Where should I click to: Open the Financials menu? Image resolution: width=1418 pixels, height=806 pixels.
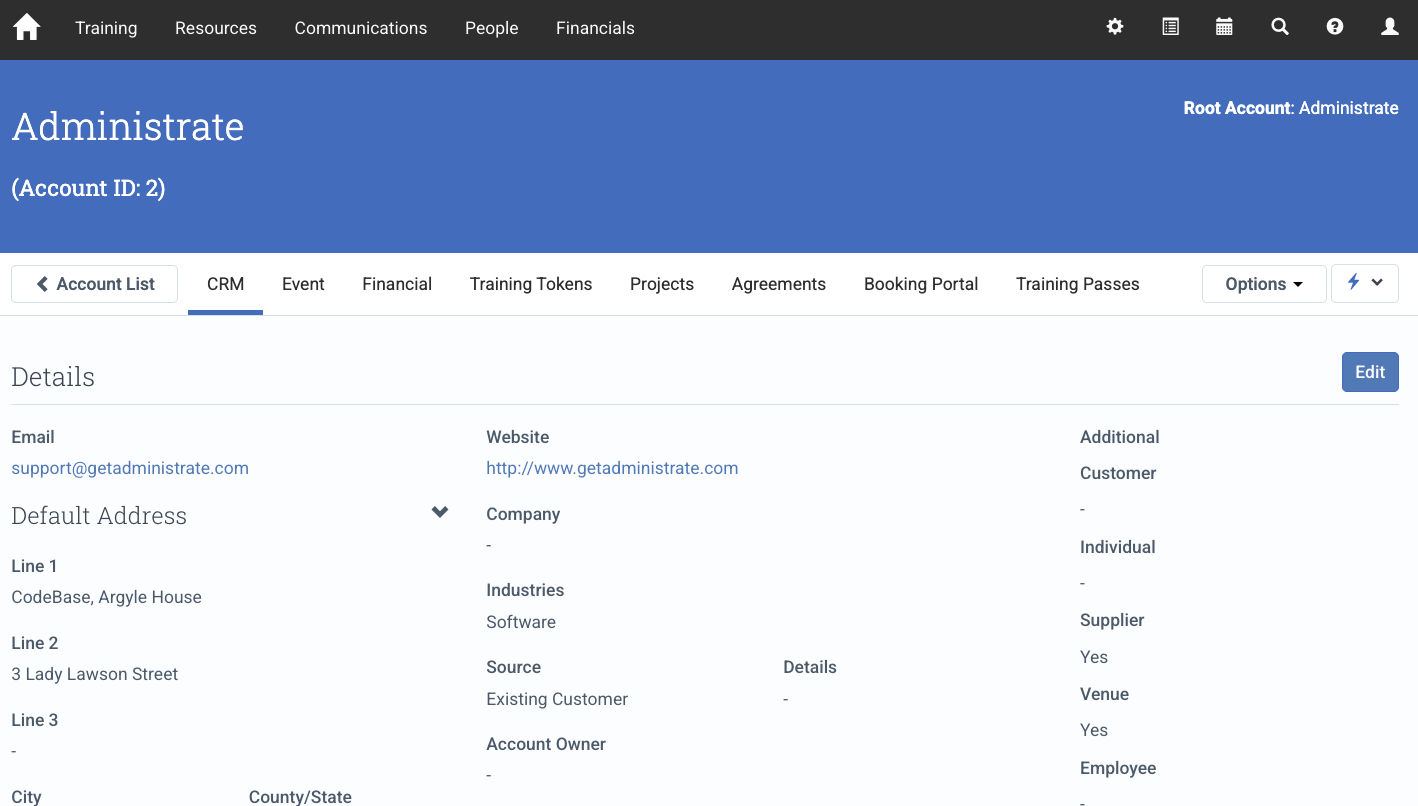click(596, 28)
